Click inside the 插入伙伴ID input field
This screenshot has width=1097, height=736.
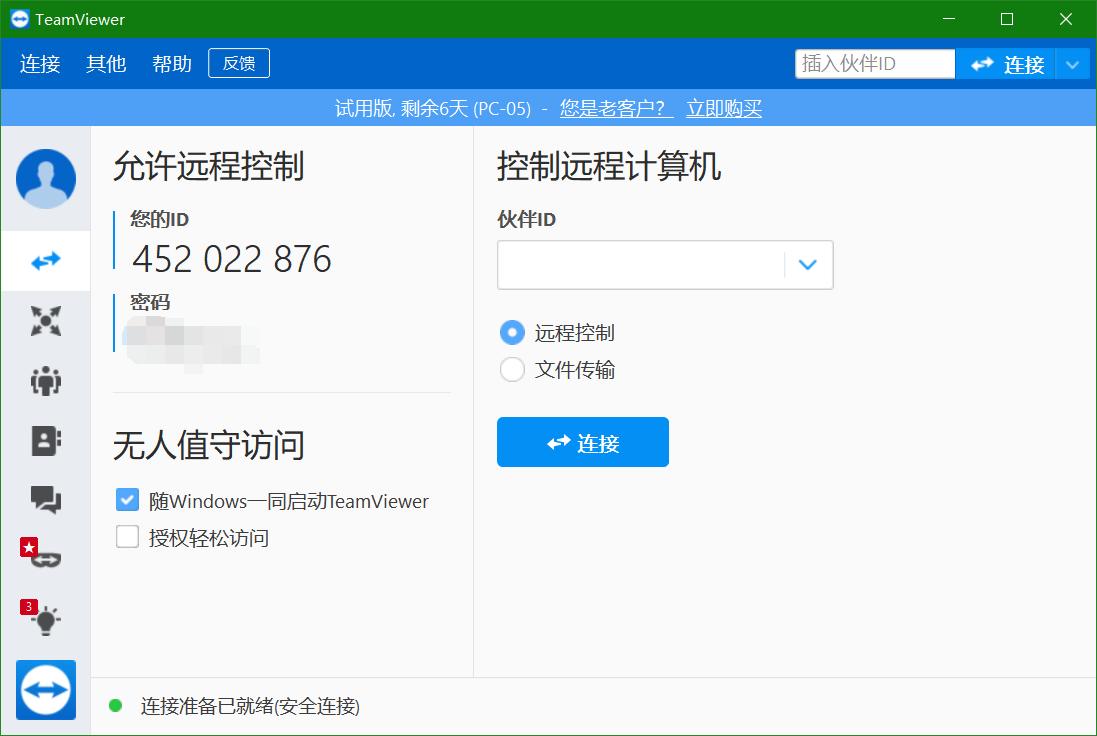click(x=874, y=63)
